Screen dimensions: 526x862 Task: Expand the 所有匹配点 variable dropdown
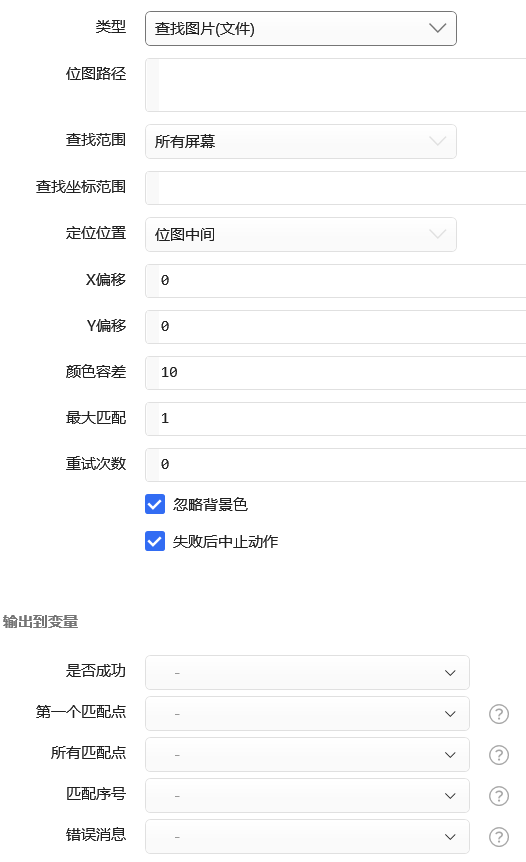tap(307, 754)
